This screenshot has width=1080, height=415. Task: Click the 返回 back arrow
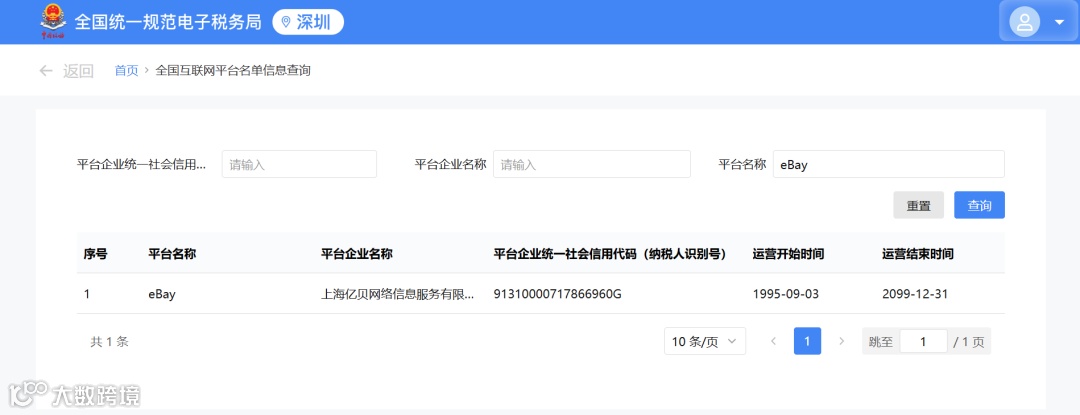click(x=46, y=70)
